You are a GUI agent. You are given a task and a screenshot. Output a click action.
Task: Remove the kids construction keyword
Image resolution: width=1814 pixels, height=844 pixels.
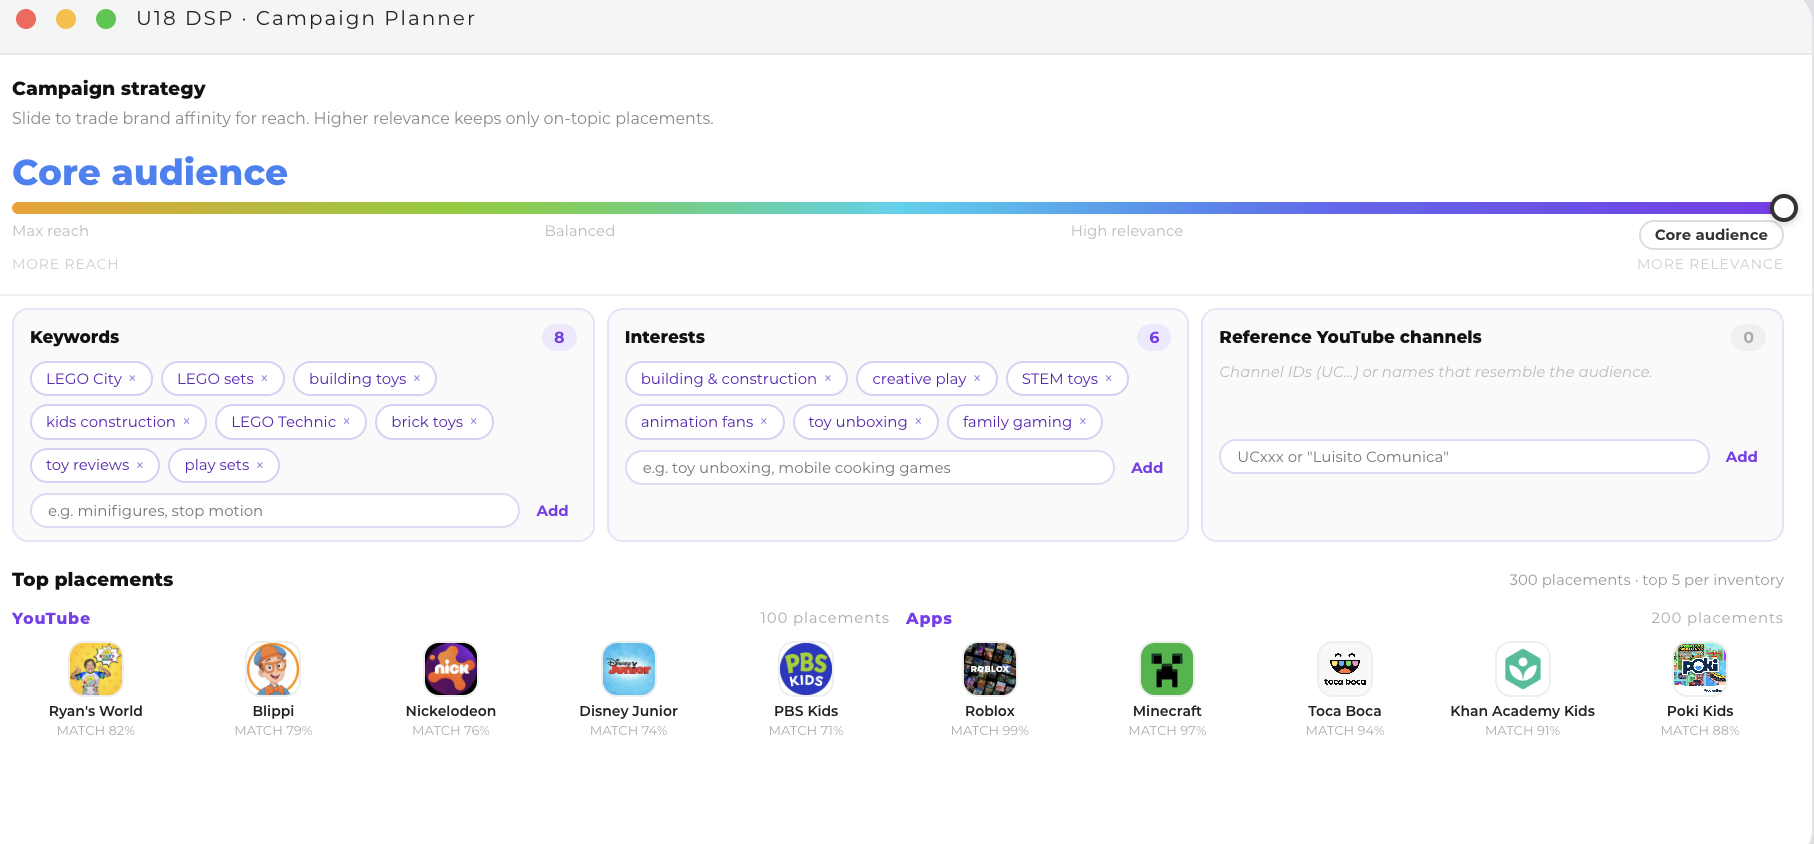point(186,421)
